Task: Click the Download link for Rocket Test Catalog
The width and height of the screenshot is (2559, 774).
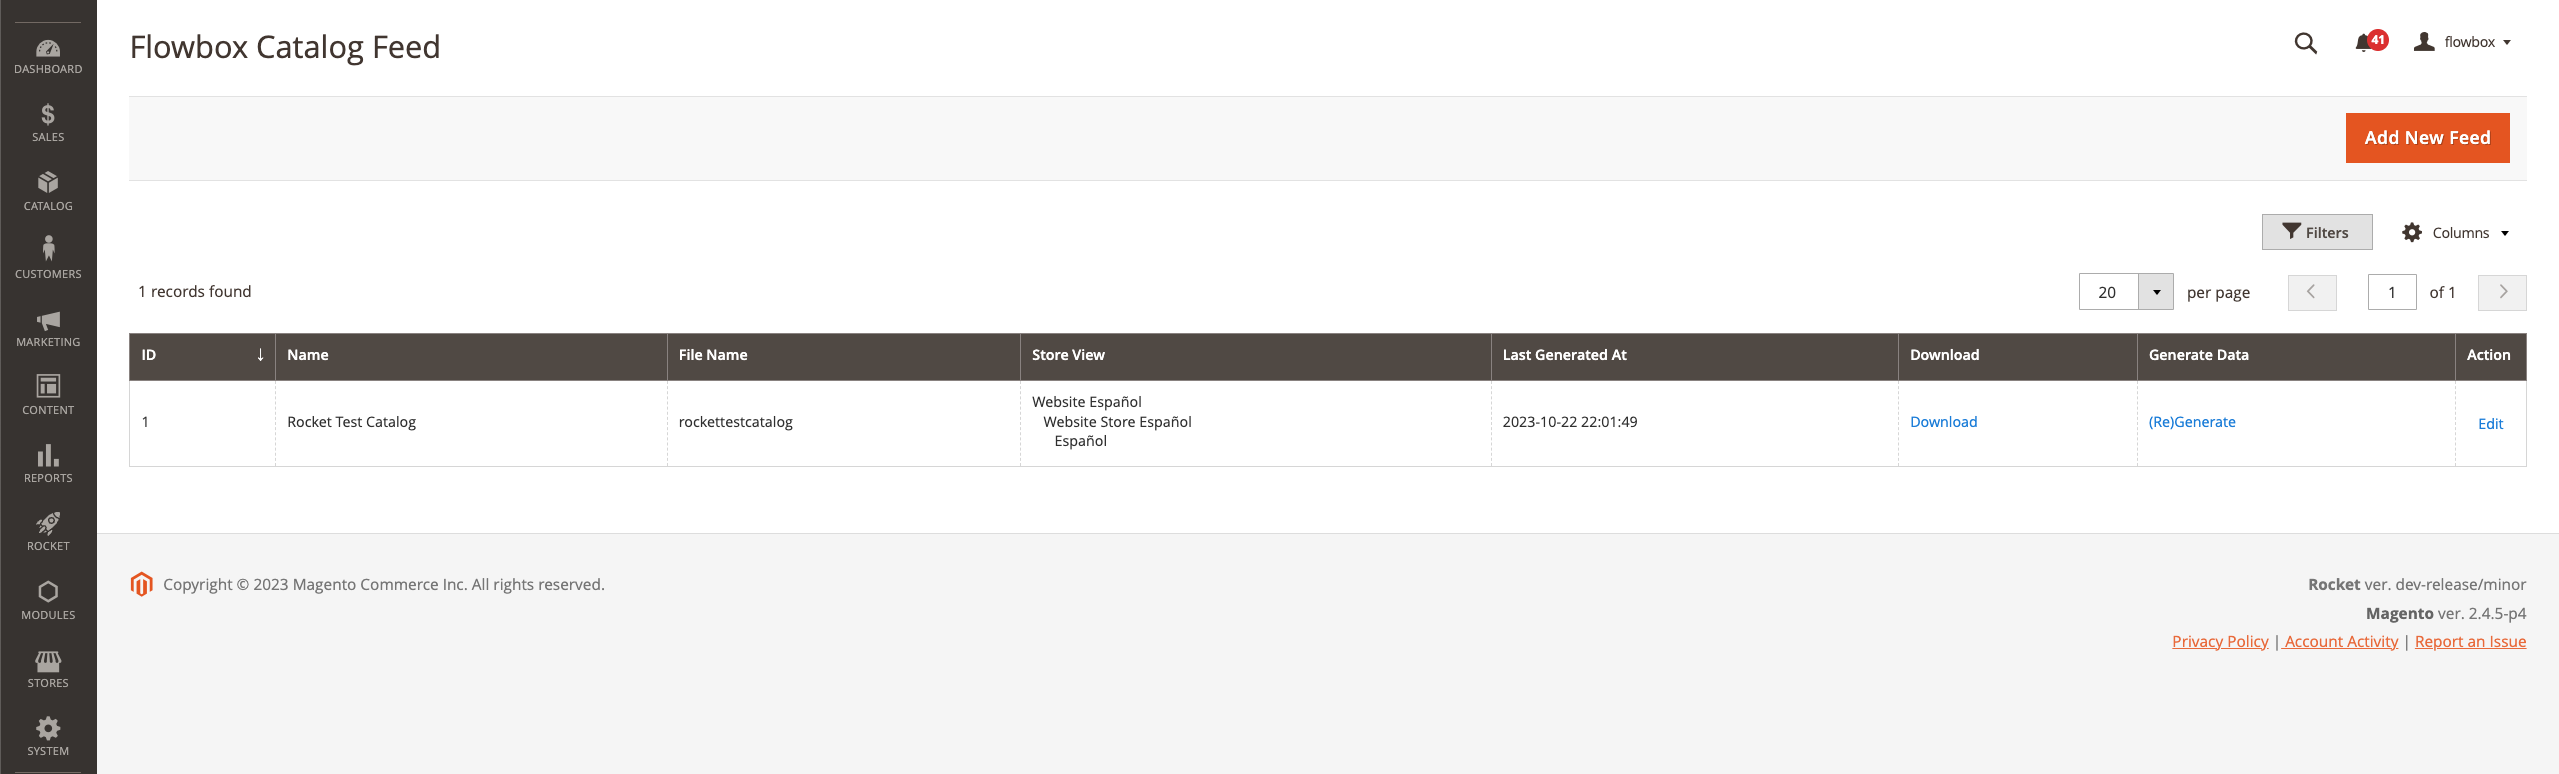Action: tap(1943, 422)
